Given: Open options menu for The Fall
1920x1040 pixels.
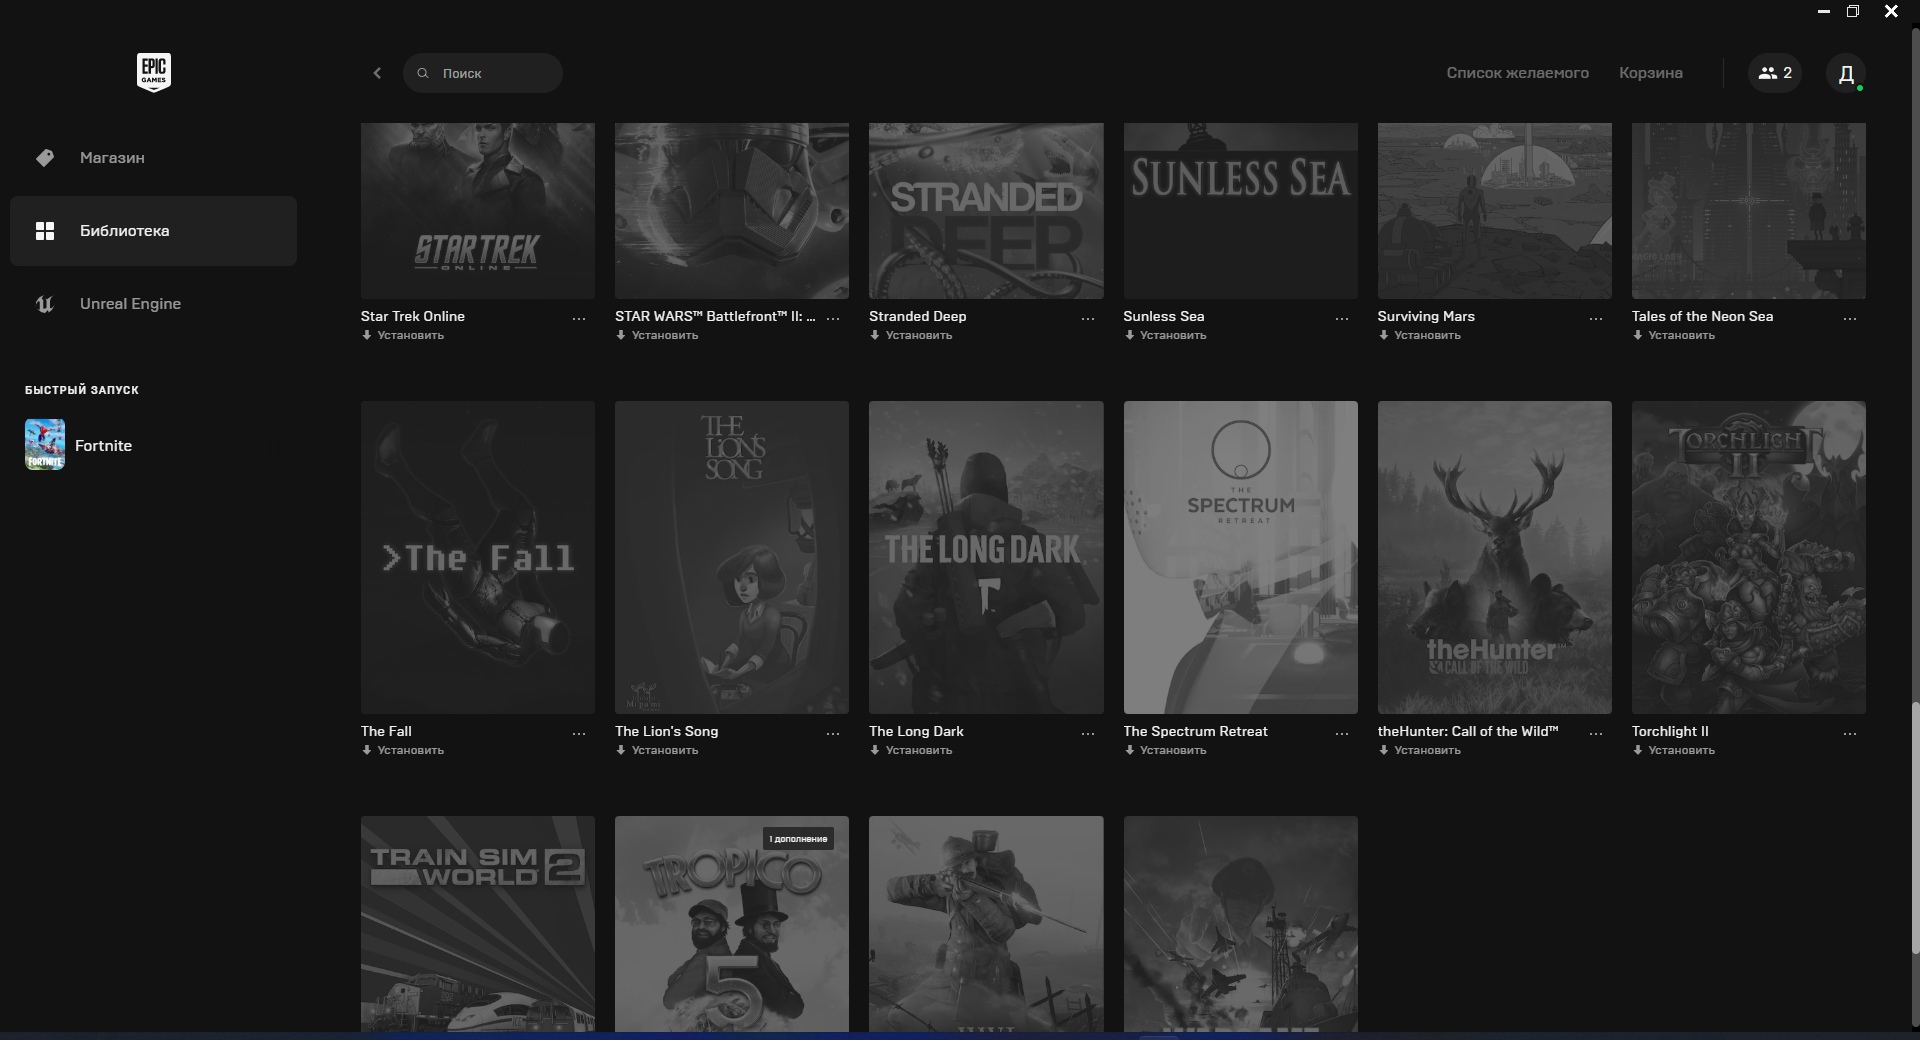Looking at the screenshot, I should pos(579,733).
